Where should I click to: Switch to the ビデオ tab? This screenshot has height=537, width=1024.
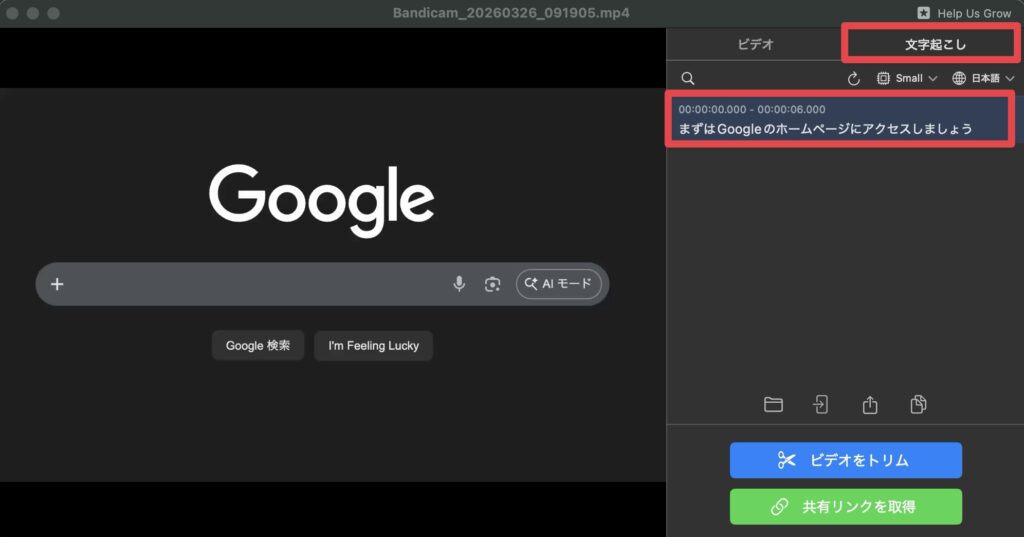[x=755, y=44]
